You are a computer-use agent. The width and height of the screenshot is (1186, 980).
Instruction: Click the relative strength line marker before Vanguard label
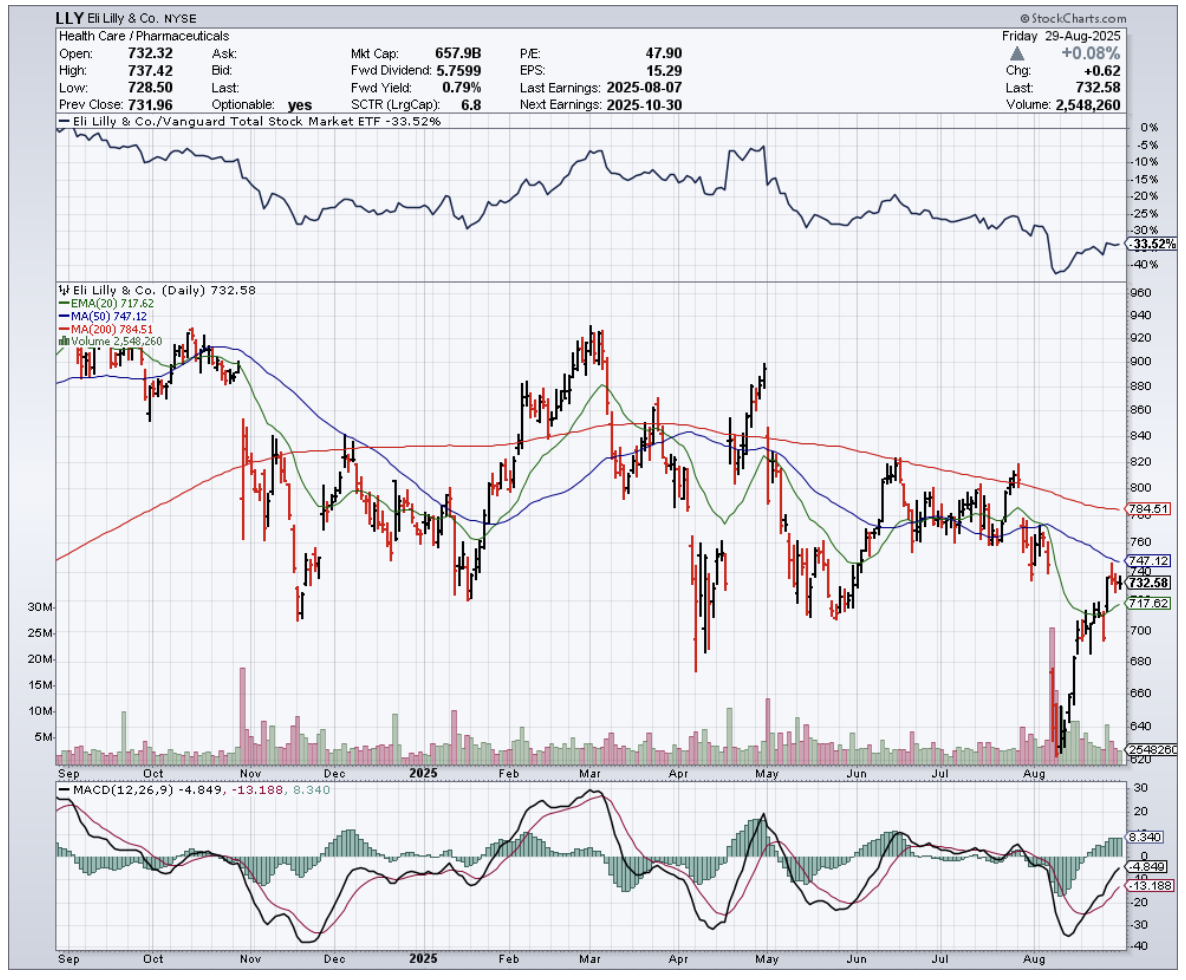pos(64,121)
